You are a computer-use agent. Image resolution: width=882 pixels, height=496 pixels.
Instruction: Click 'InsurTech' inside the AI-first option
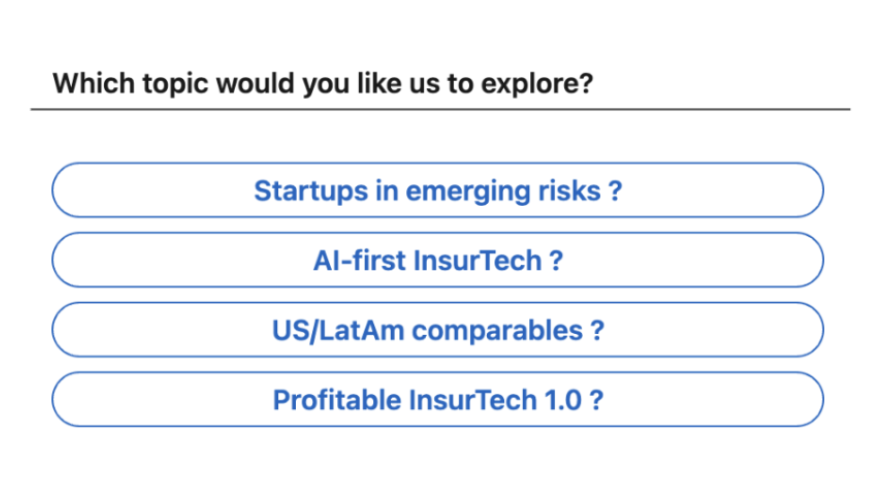click(x=478, y=260)
